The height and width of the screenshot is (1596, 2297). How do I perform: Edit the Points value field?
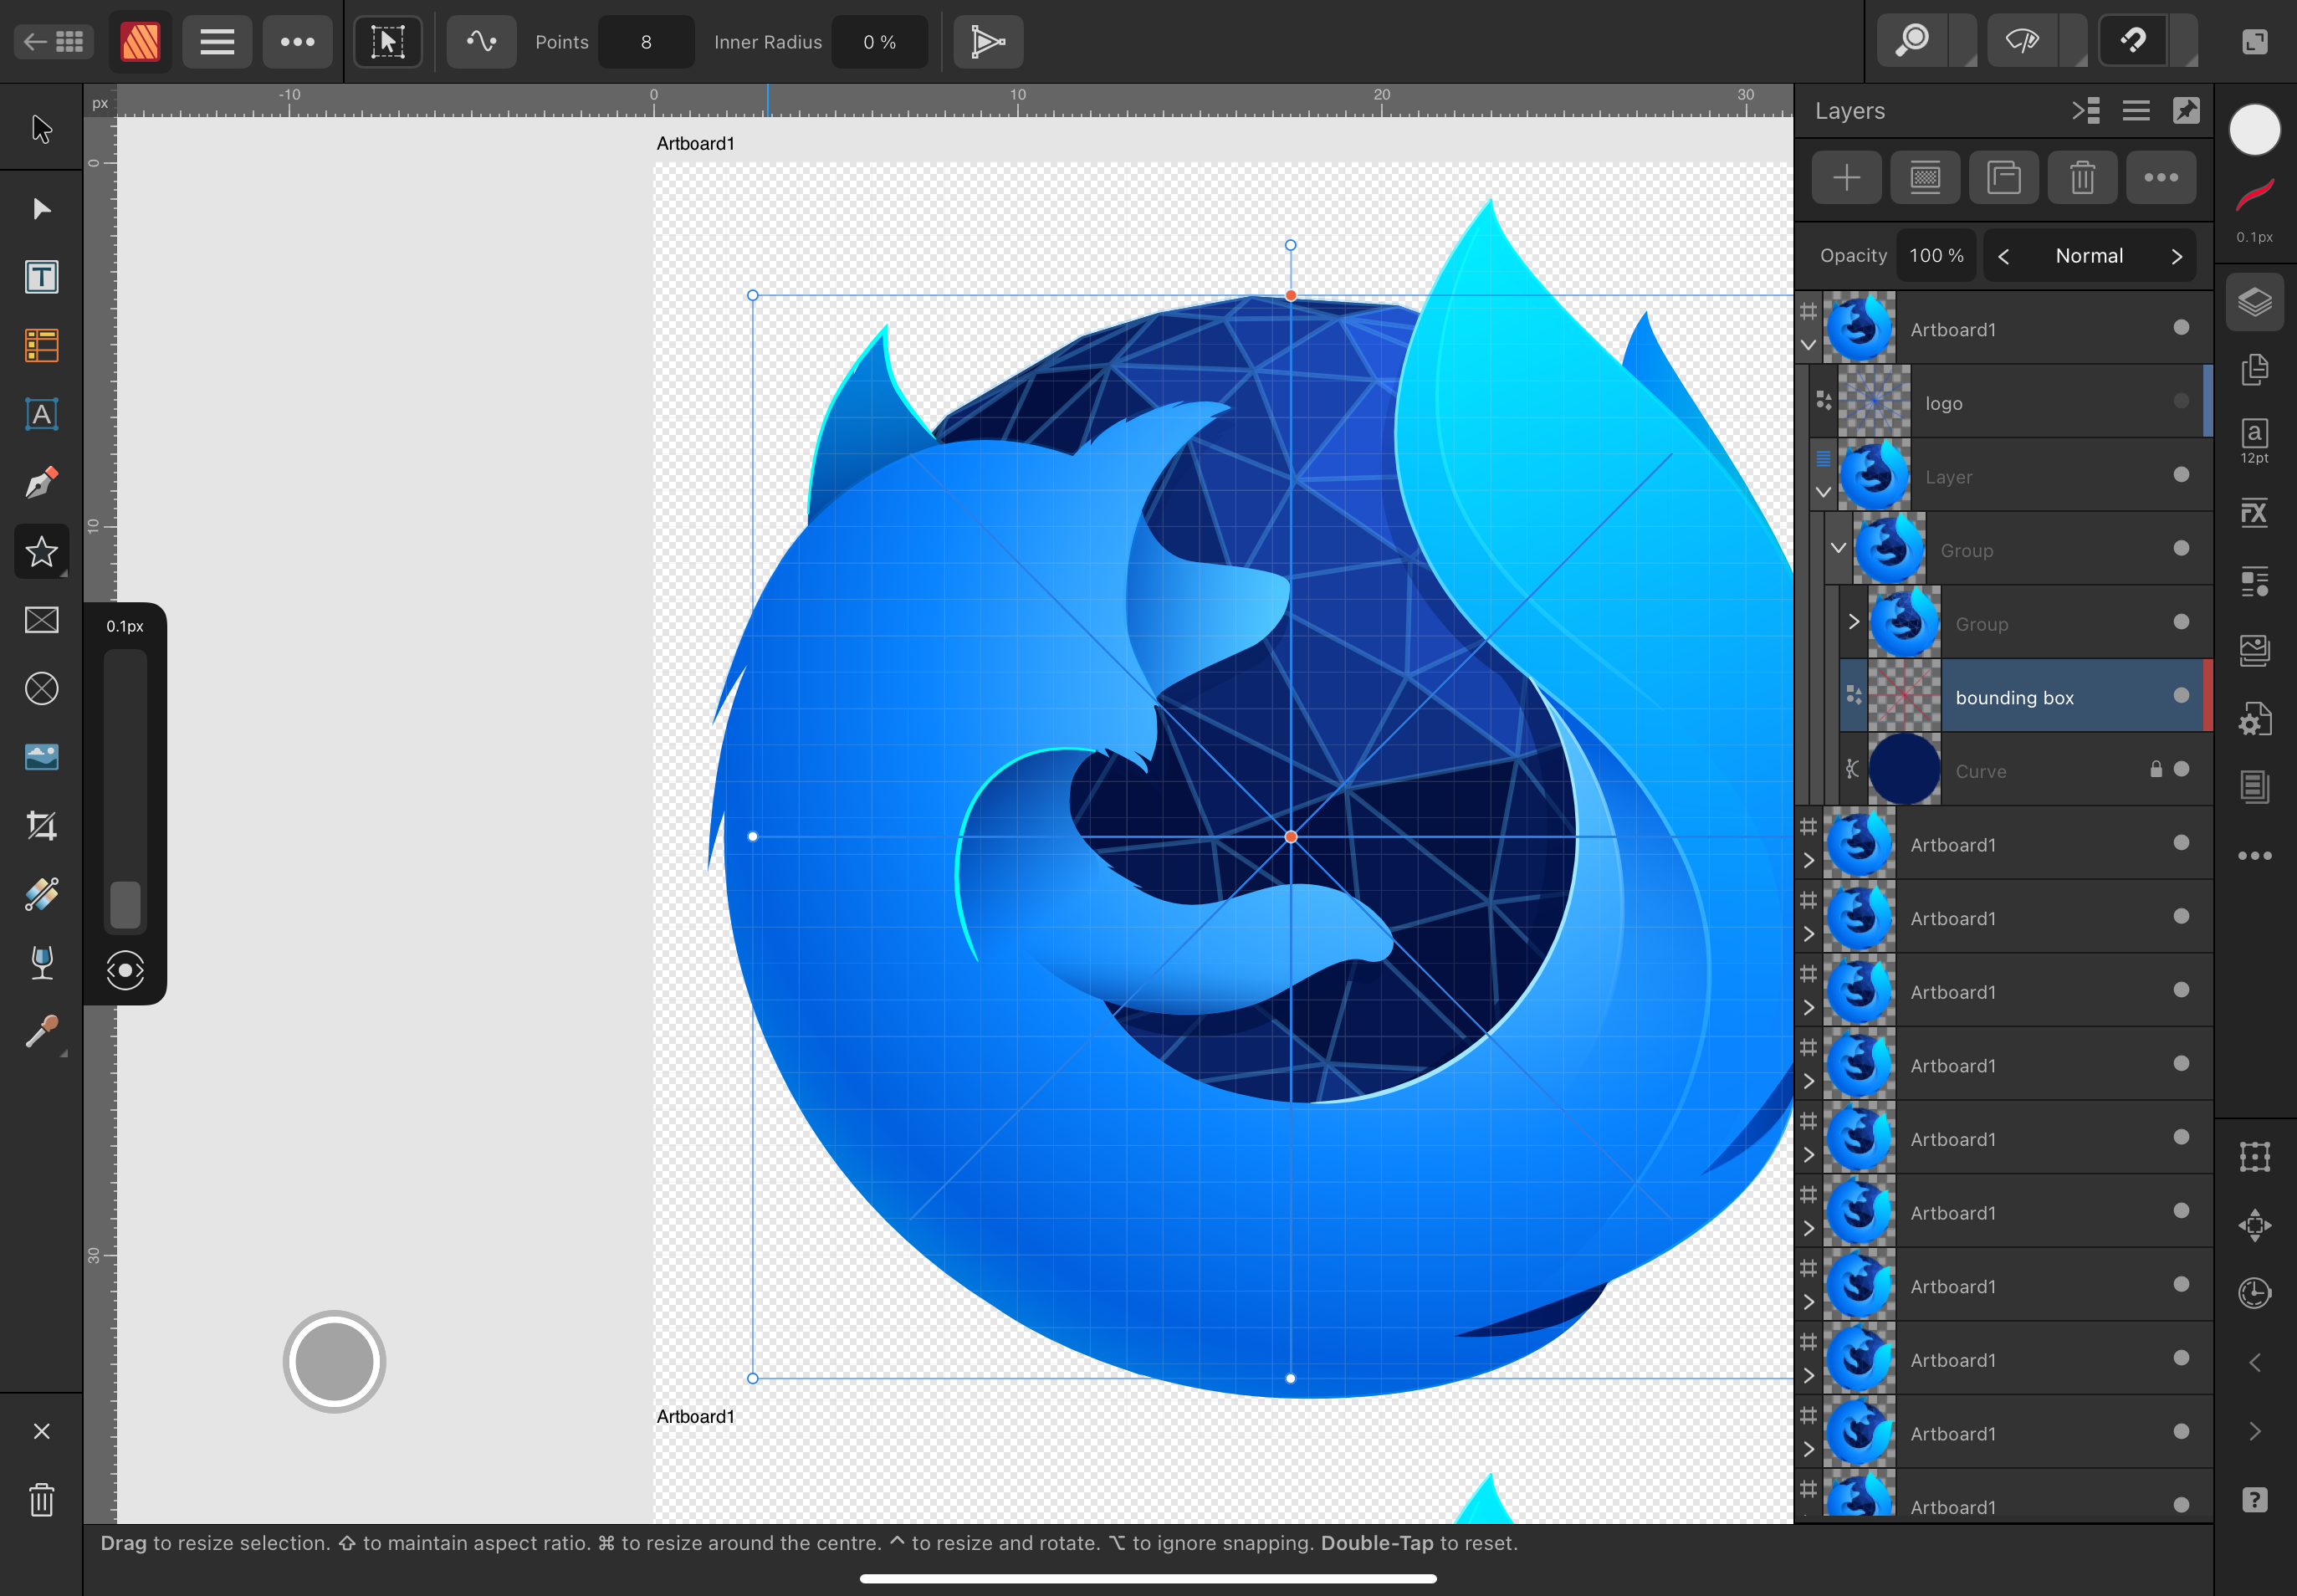click(646, 42)
